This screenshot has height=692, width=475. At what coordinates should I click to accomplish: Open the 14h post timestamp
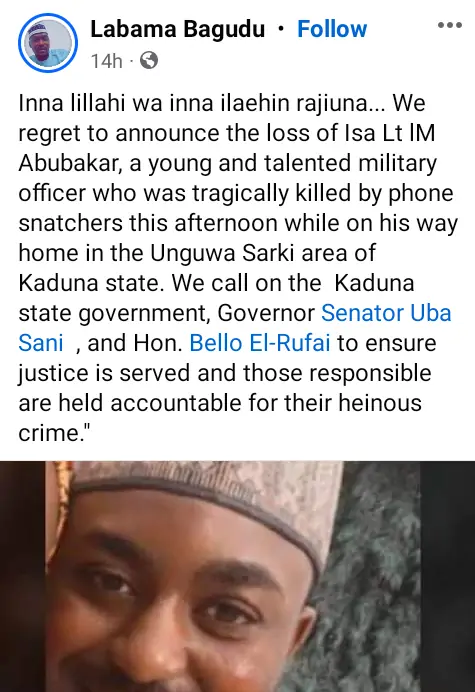(106, 61)
